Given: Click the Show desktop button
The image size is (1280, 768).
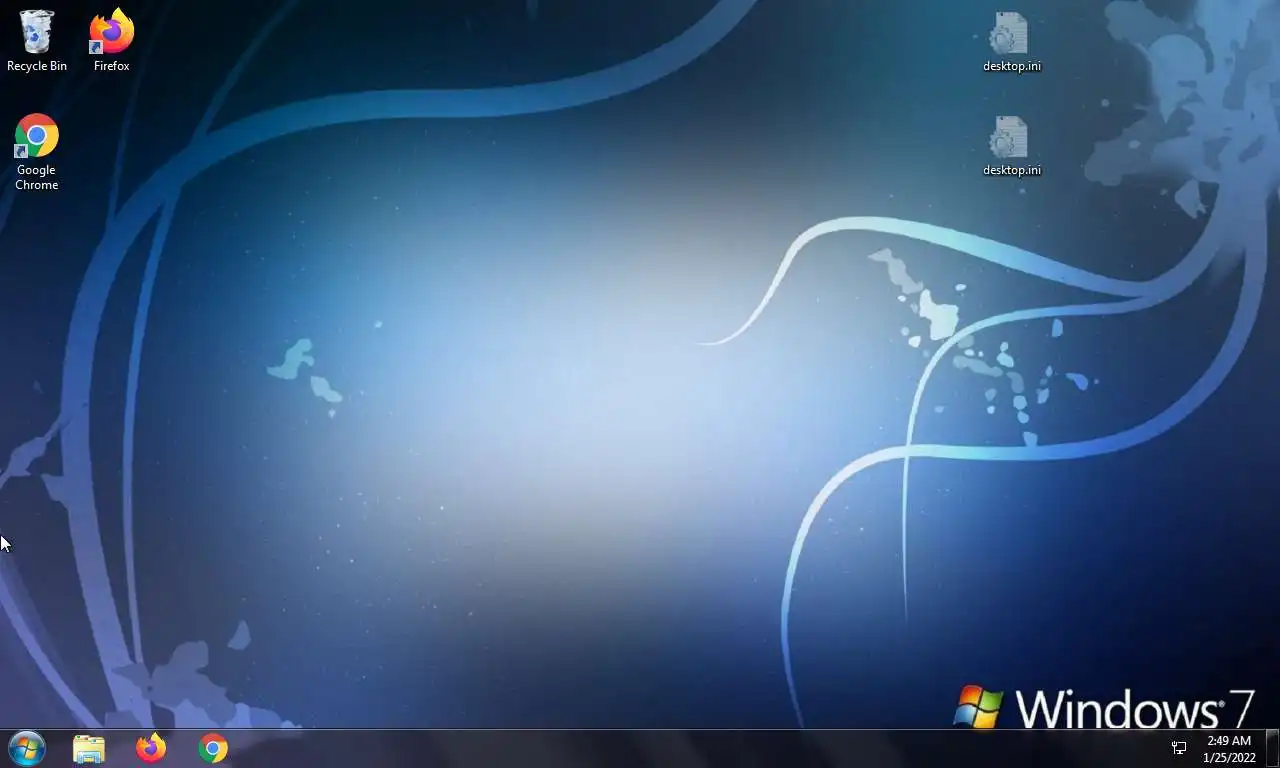Looking at the screenshot, I should (1273, 748).
